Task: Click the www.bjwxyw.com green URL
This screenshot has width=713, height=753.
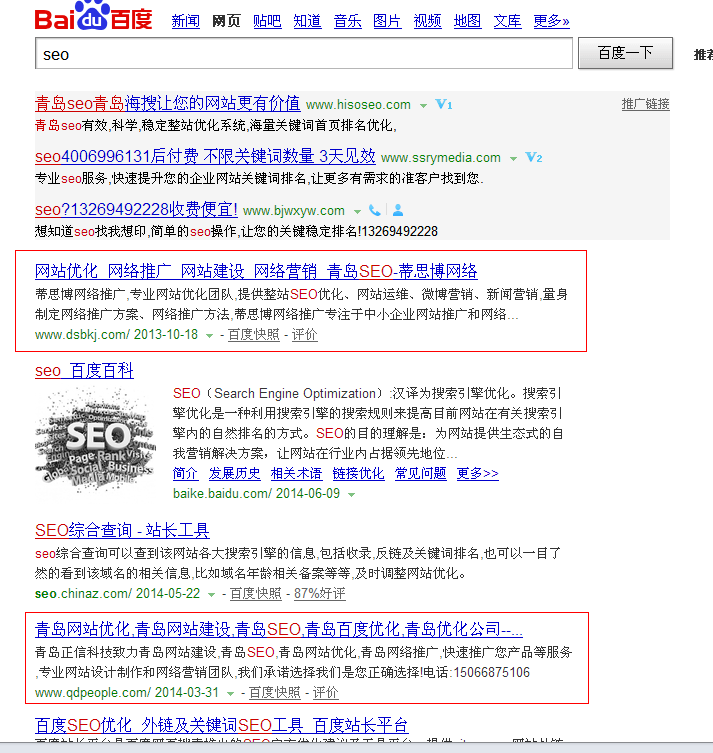Action: pos(294,210)
